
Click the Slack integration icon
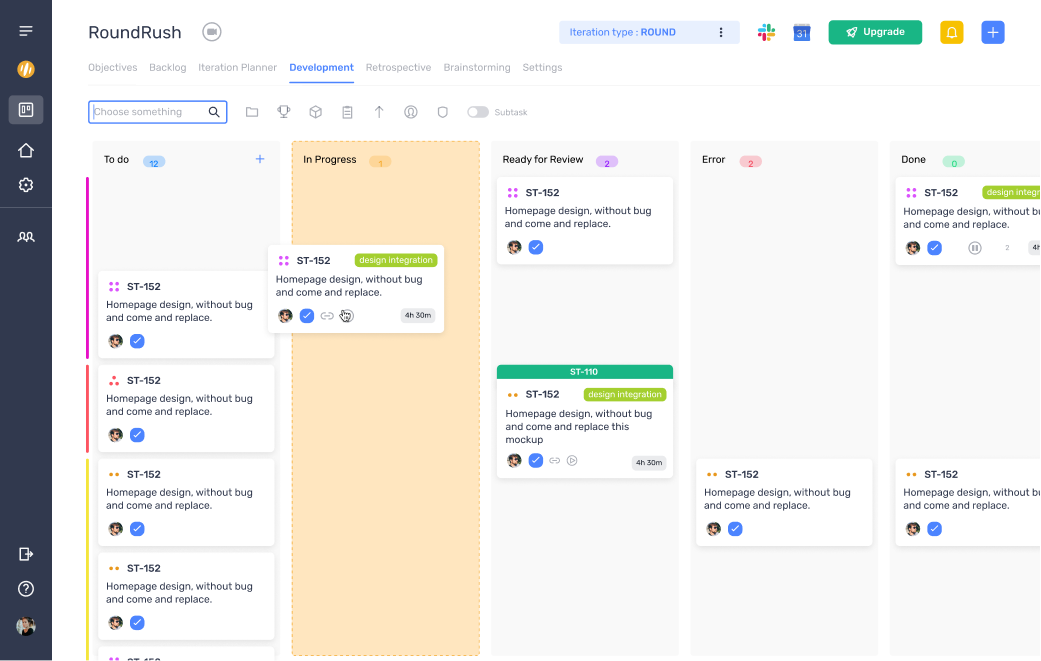(766, 32)
